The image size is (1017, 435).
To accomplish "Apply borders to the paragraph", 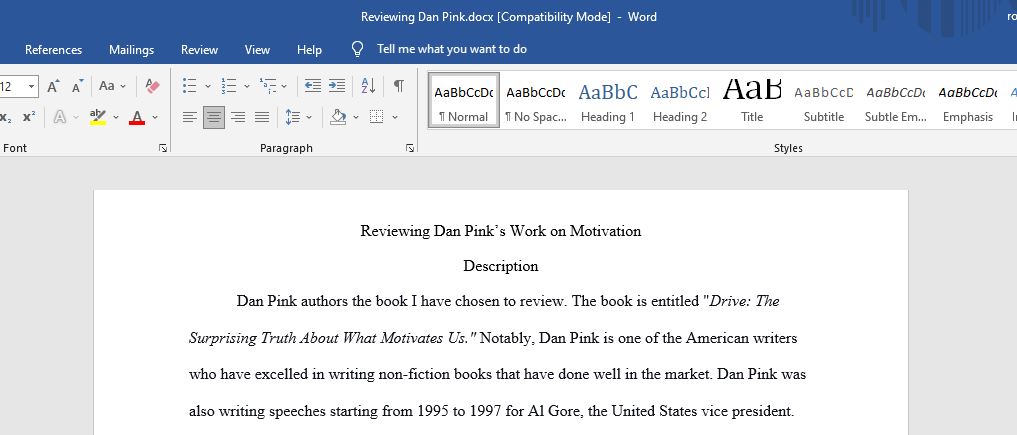I will click(376, 117).
